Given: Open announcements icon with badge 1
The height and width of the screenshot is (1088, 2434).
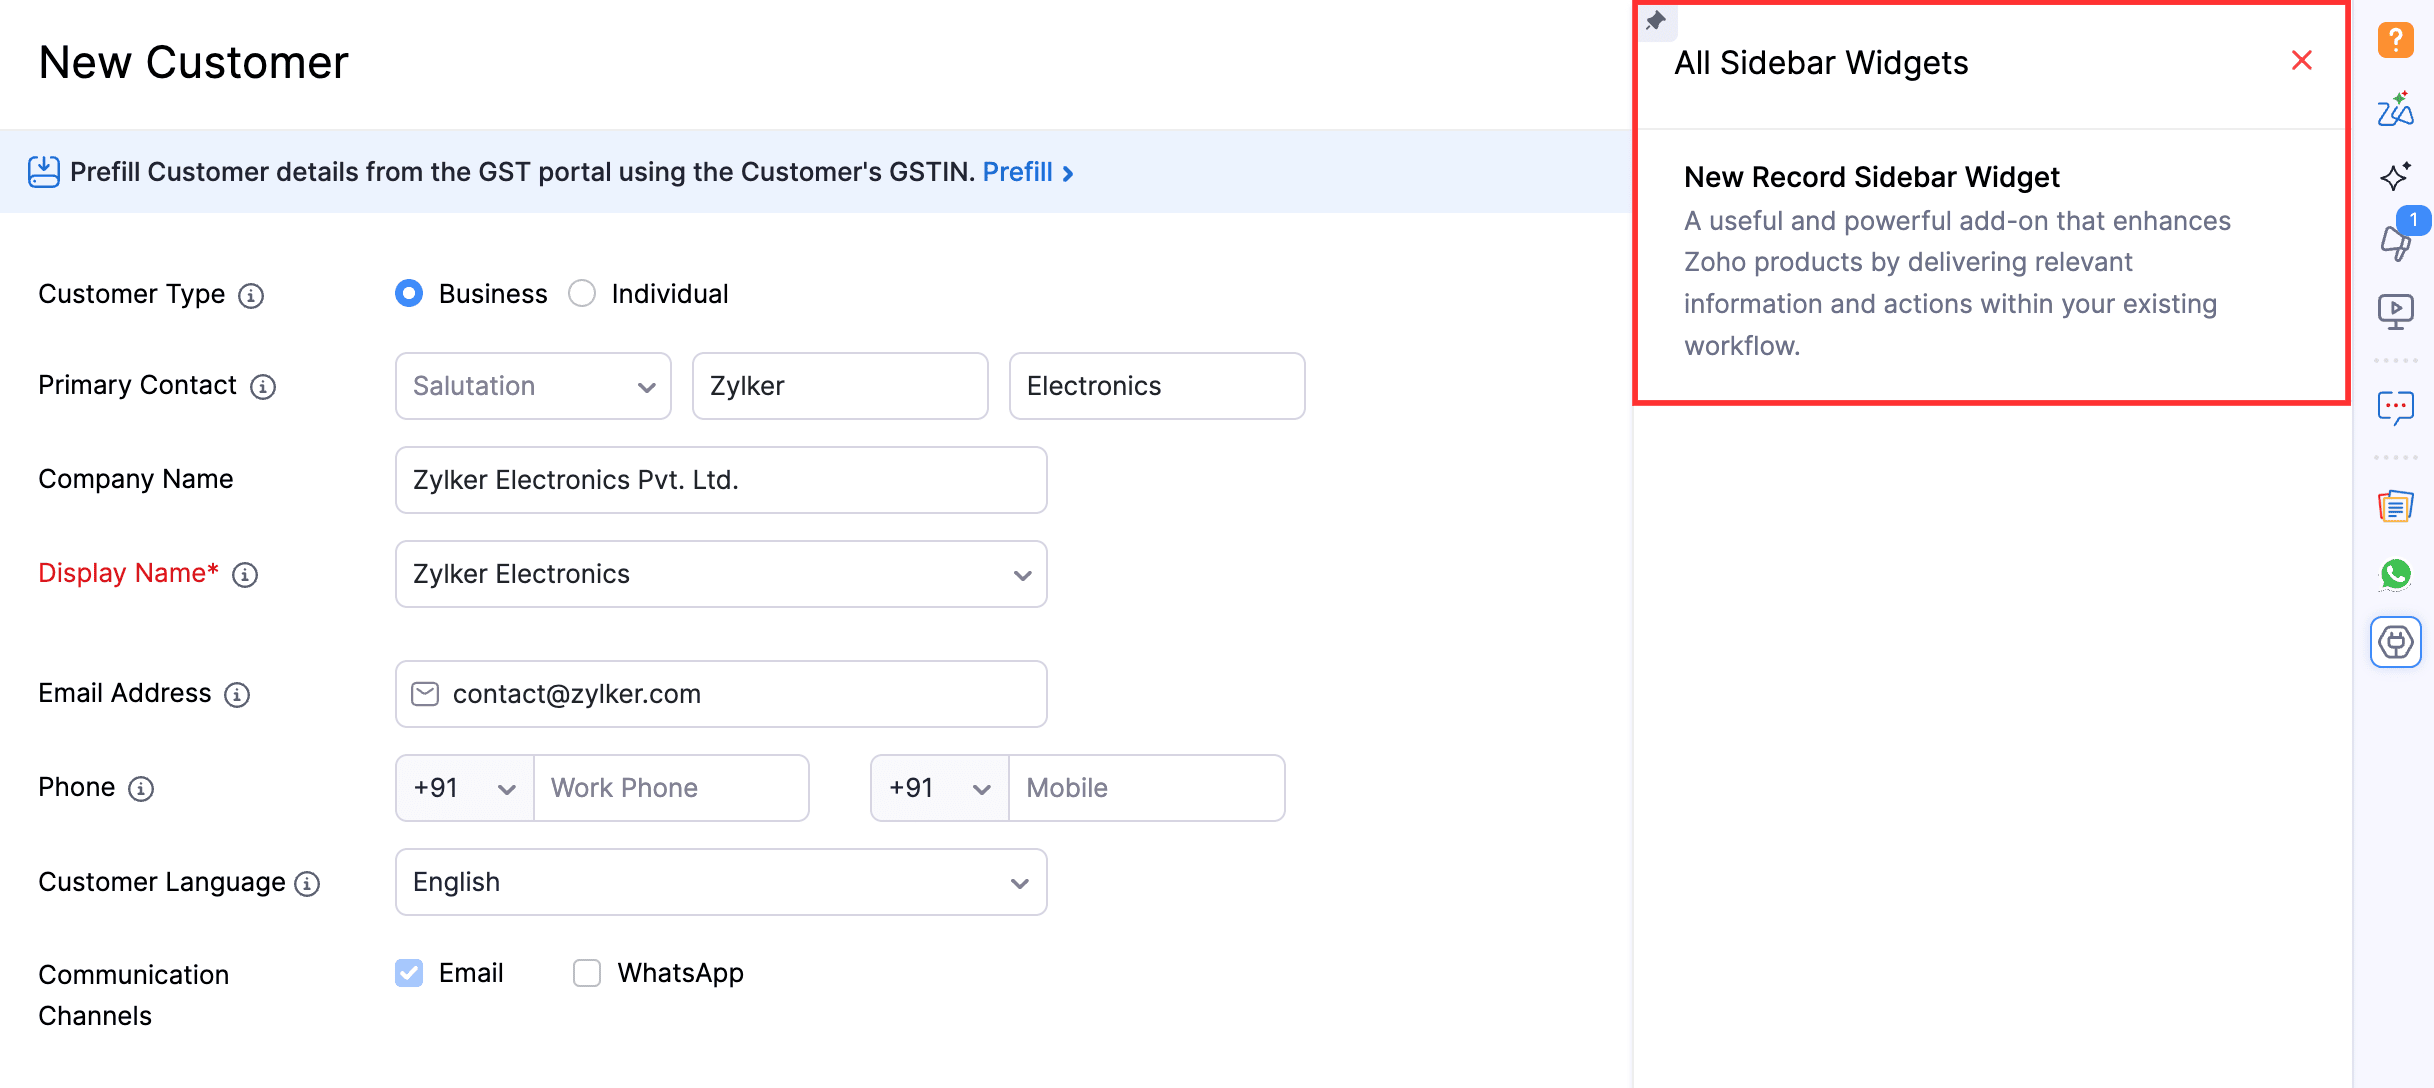Looking at the screenshot, I should point(2395,241).
